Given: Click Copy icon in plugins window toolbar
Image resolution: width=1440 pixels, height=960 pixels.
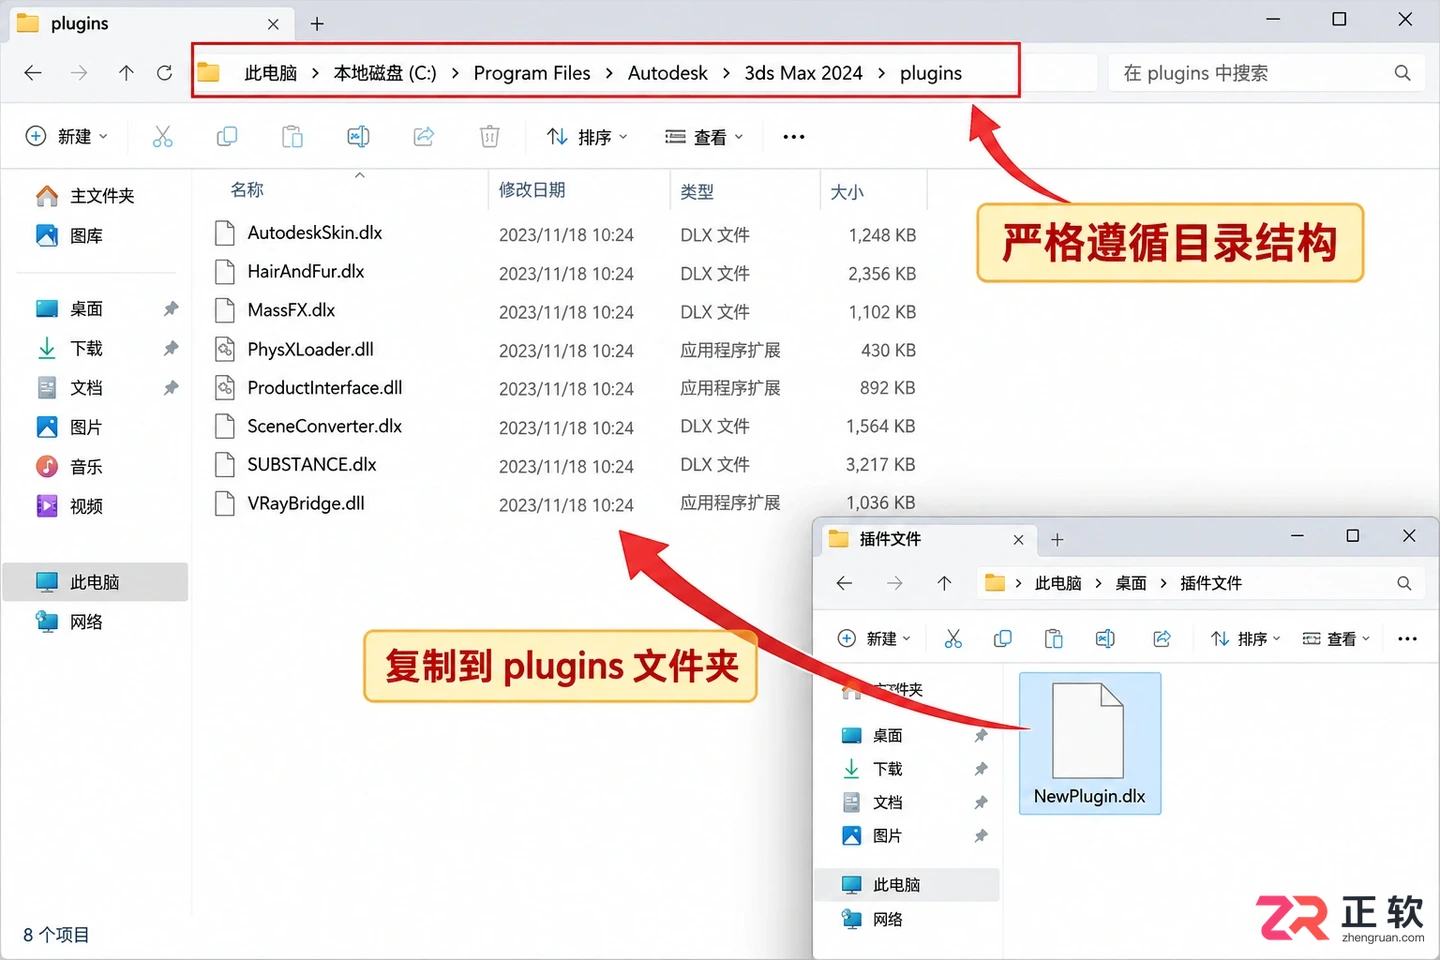Looking at the screenshot, I should [x=227, y=137].
